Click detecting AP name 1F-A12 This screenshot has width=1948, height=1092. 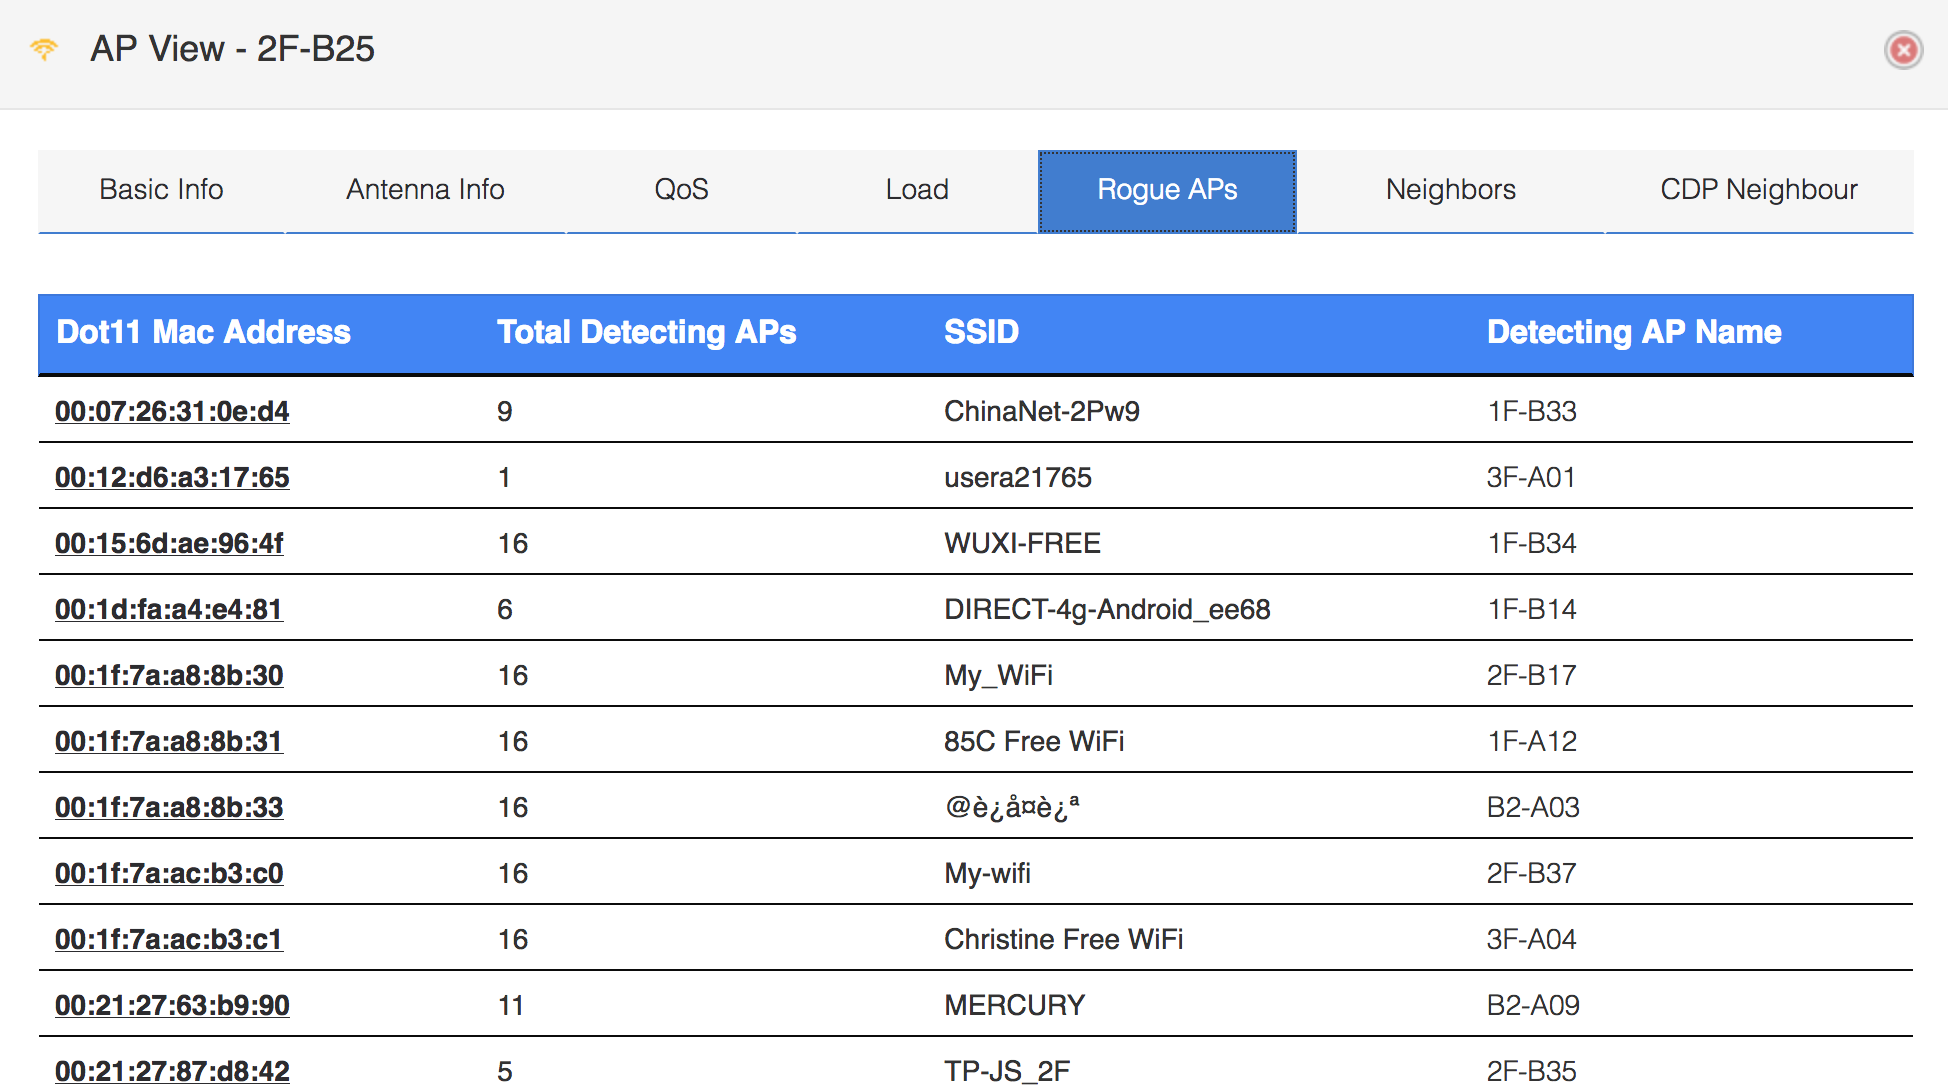pyautogui.click(x=1531, y=741)
